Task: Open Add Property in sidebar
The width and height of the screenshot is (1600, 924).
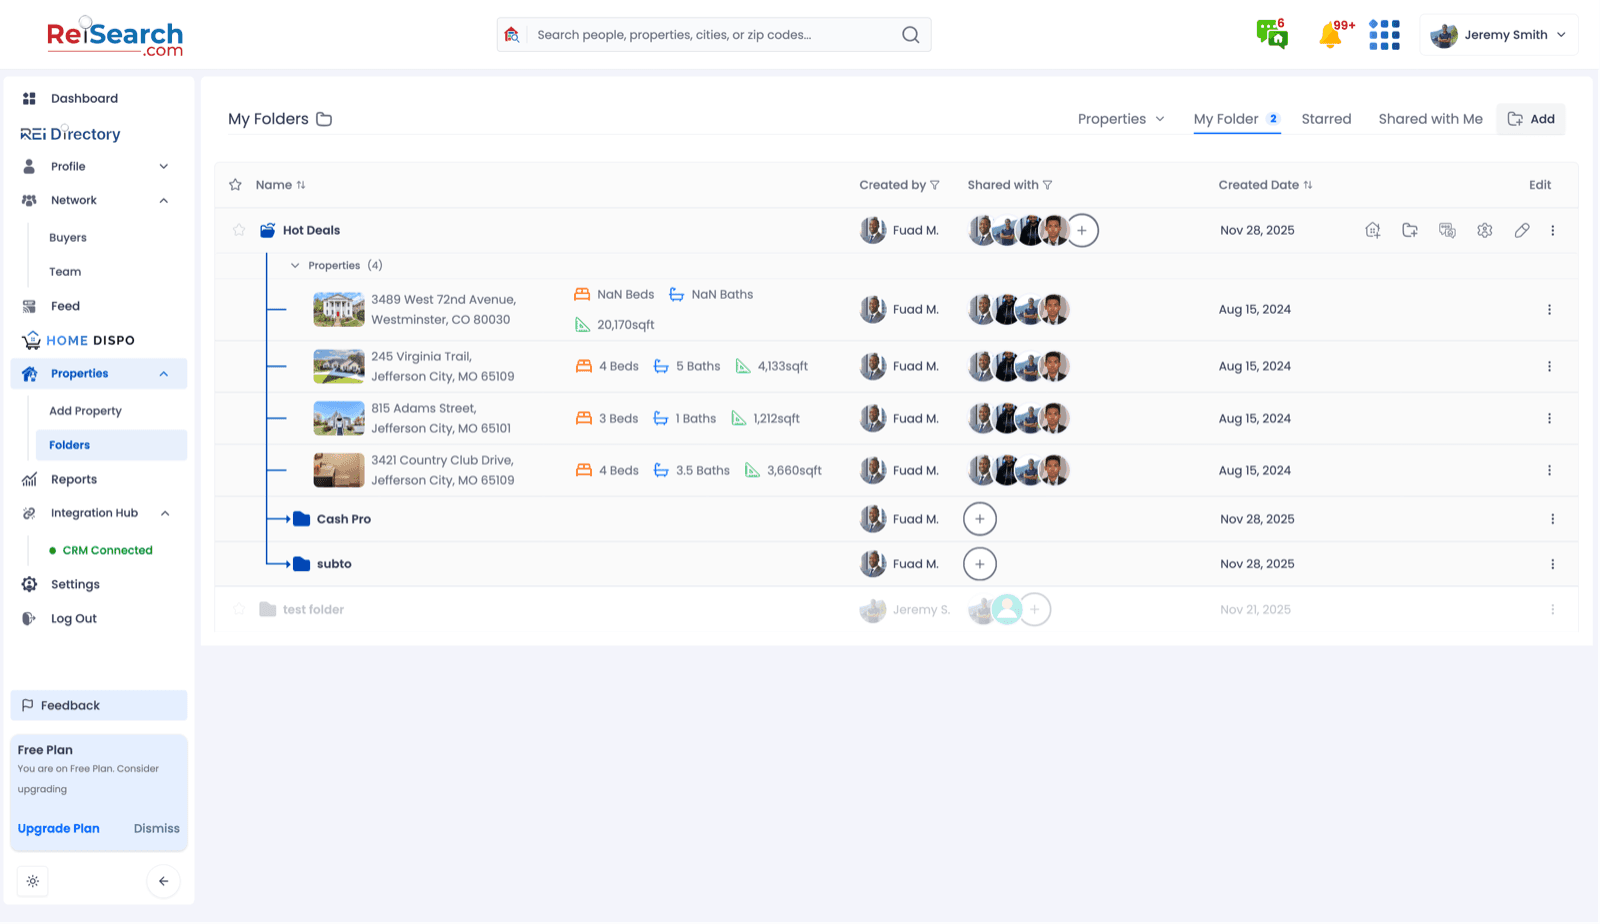Action: (85, 411)
